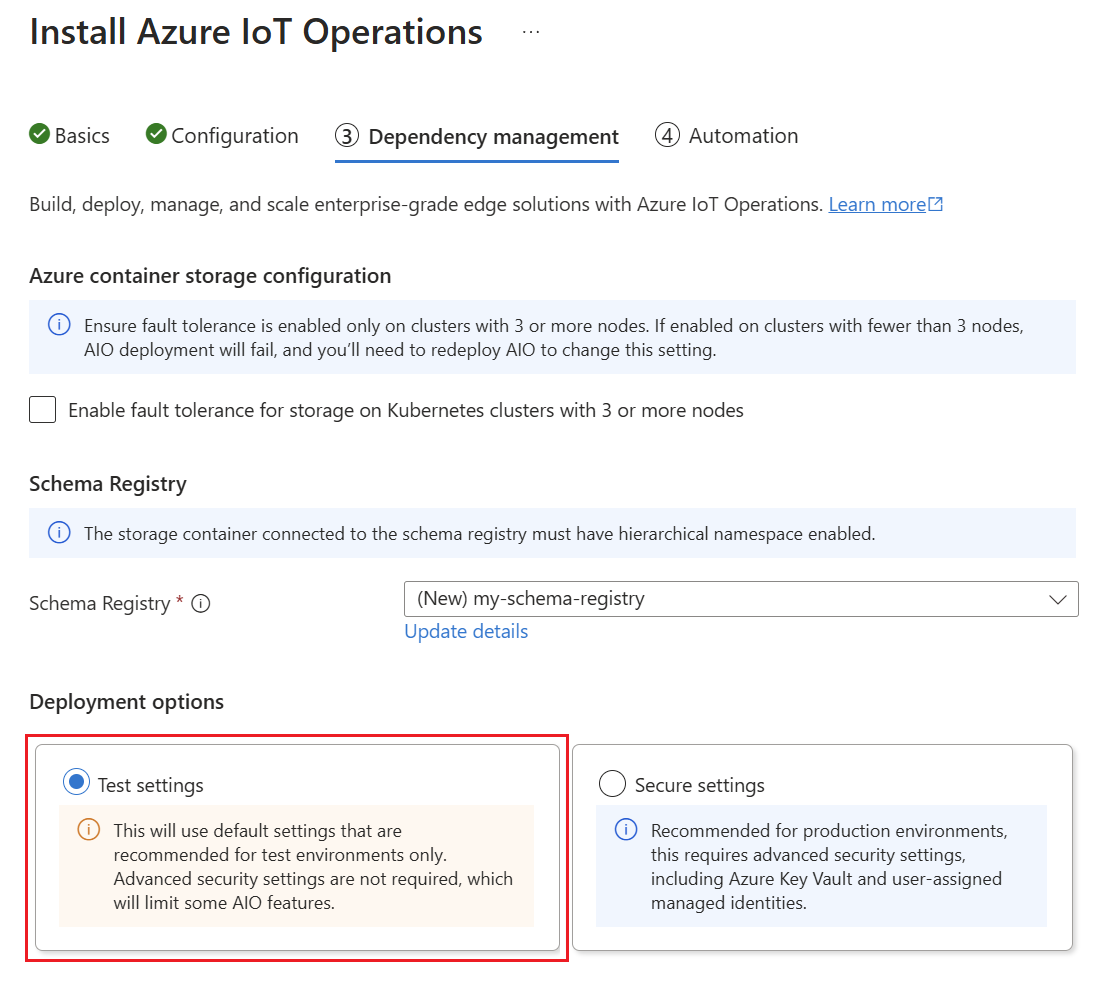Image resolution: width=1104 pixels, height=986 pixels.
Task: Click the external link icon on Learn more
Action: 935,203
